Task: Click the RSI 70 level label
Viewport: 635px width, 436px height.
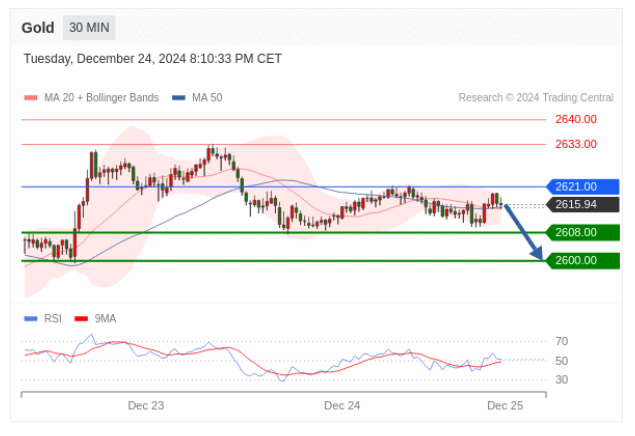Action: [x=562, y=341]
